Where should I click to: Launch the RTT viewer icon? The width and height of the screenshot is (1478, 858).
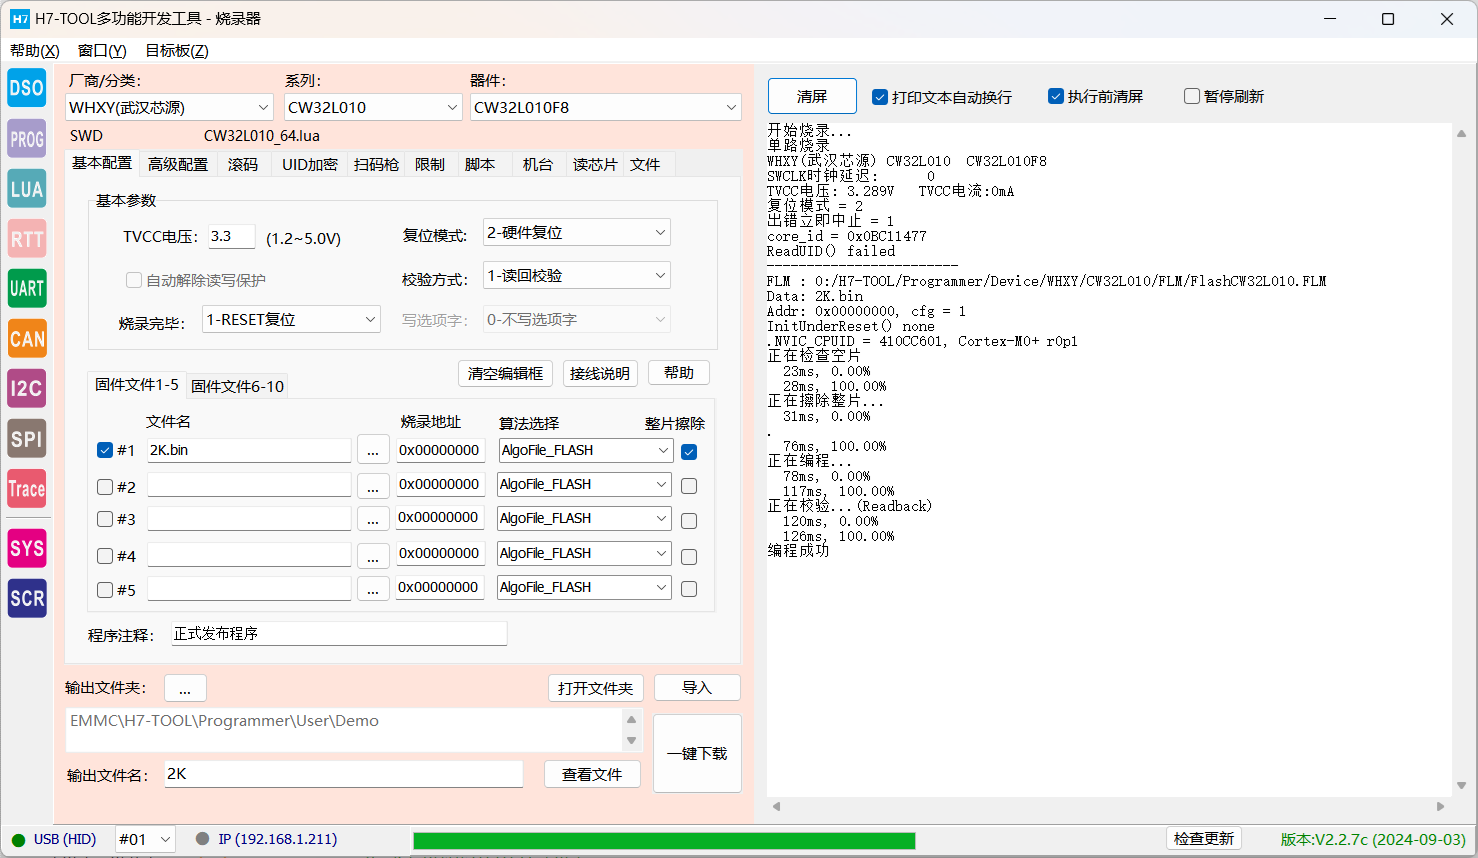coord(27,239)
